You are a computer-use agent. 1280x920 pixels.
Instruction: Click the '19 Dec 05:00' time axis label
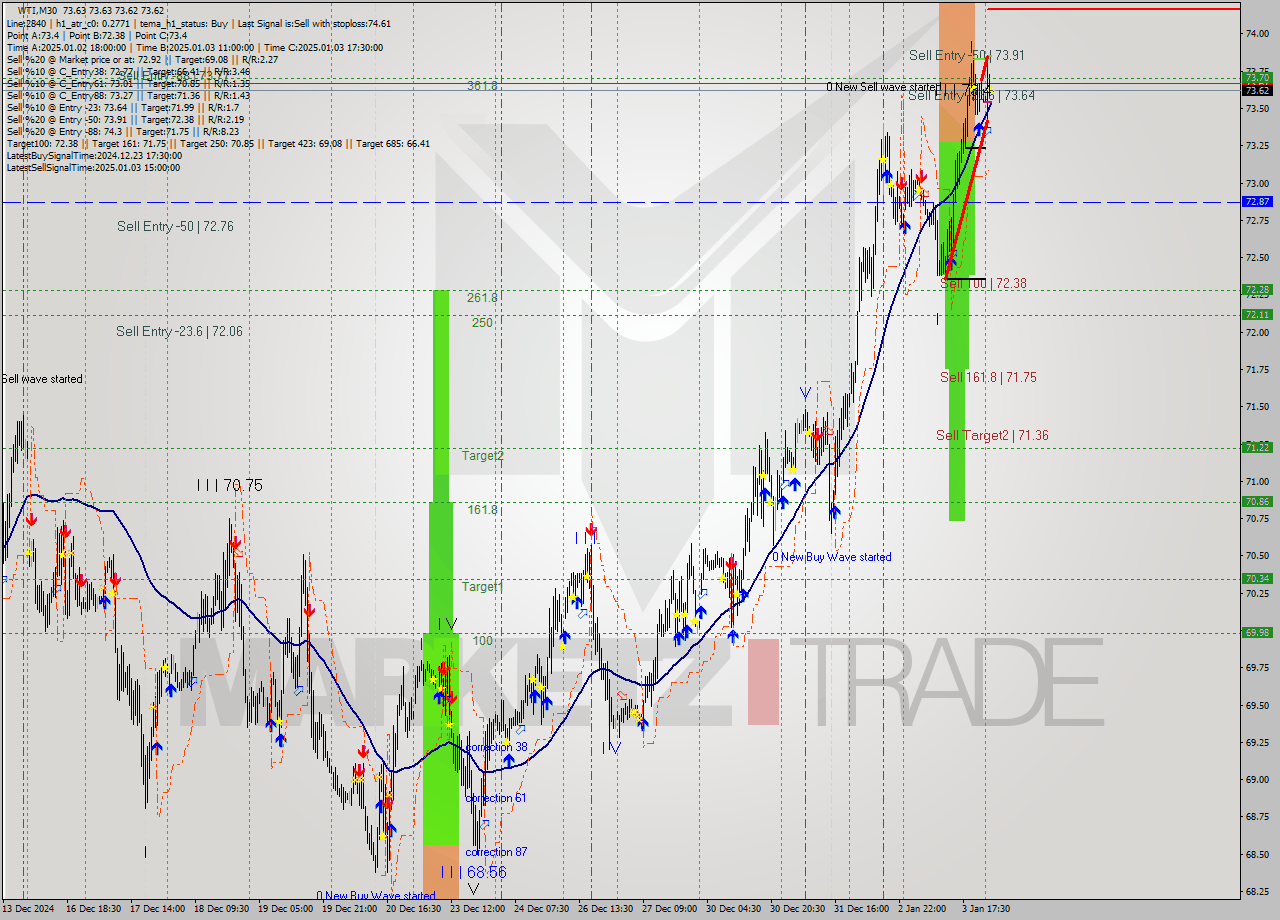pyautogui.click(x=288, y=909)
